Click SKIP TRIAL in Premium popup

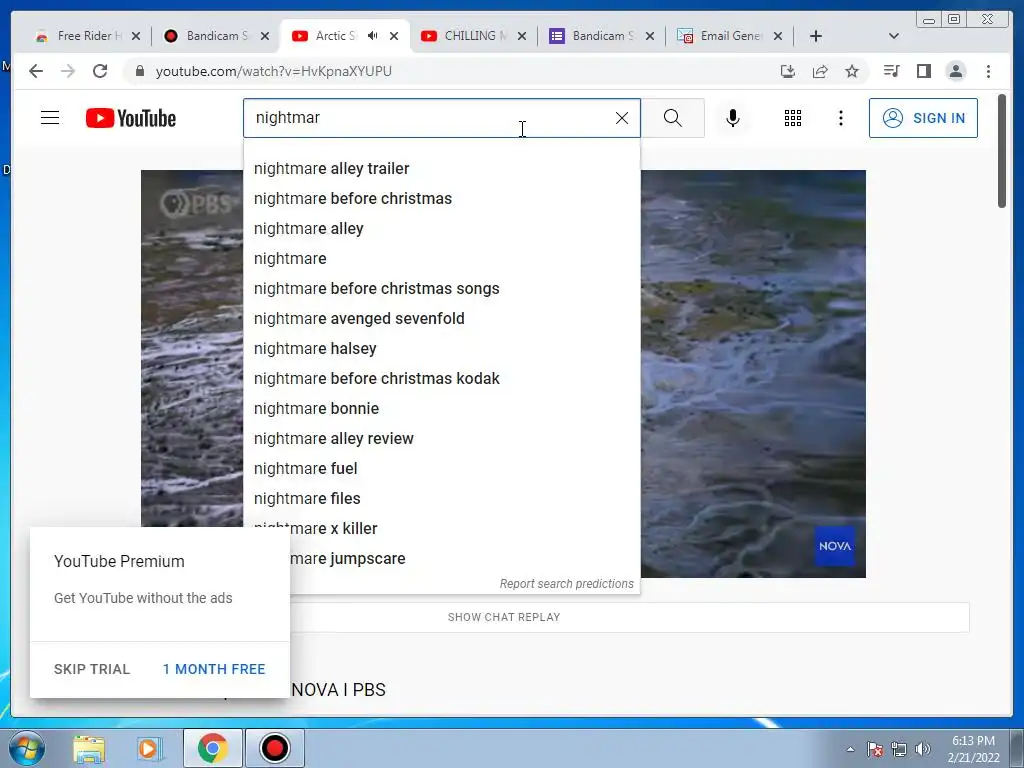pyautogui.click(x=92, y=669)
